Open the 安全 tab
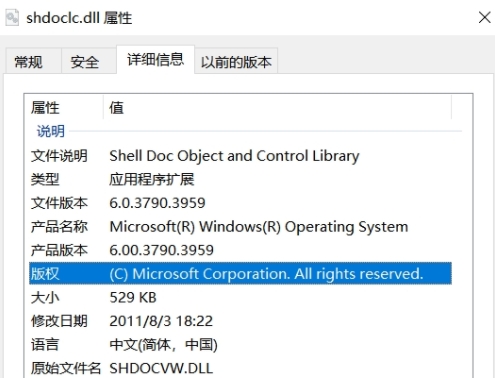This screenshot has width=495, height=378. click(85, 62)
